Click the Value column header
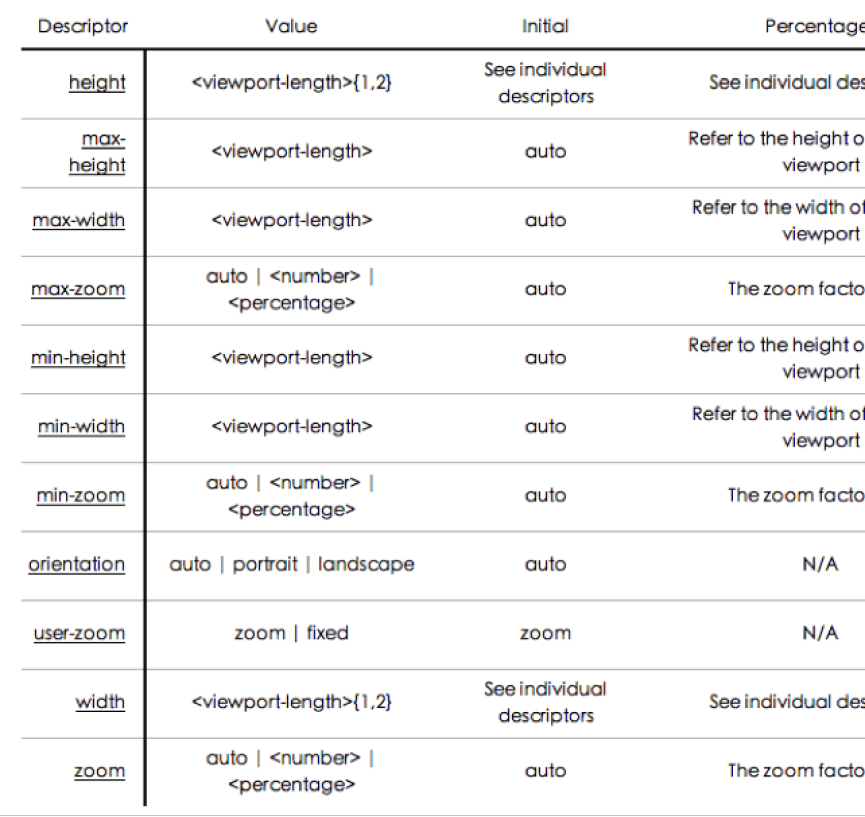865x817 pixels. pyautogui.click(x=291, y=26)
